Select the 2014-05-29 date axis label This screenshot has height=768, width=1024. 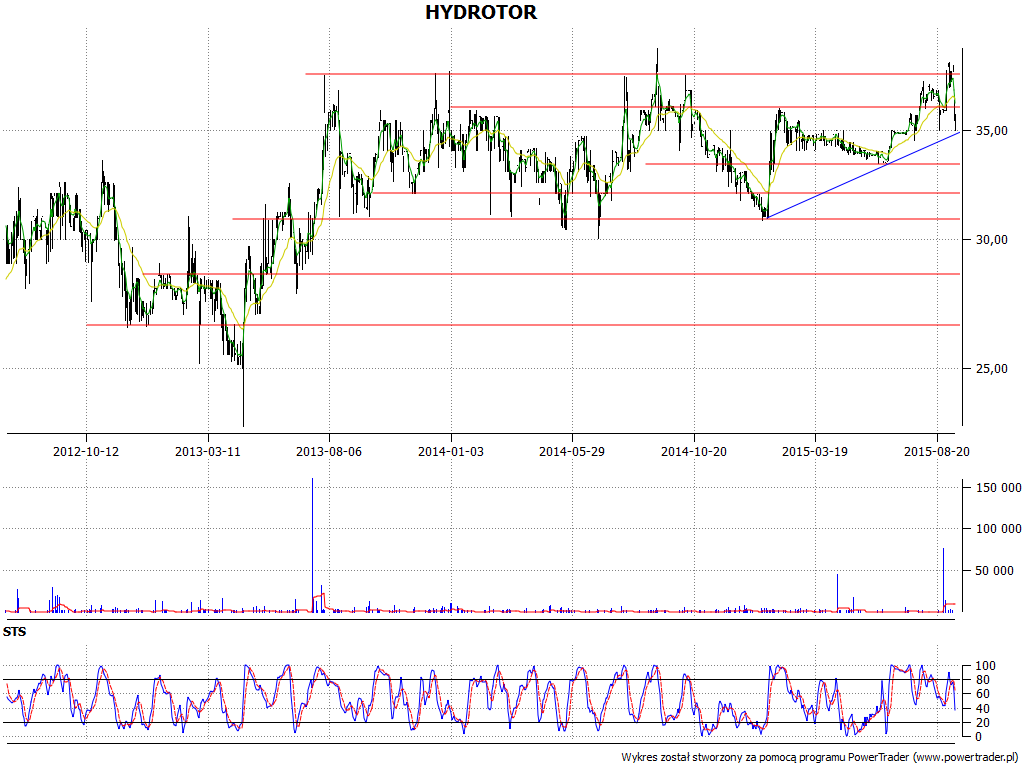tap(572, 451)
